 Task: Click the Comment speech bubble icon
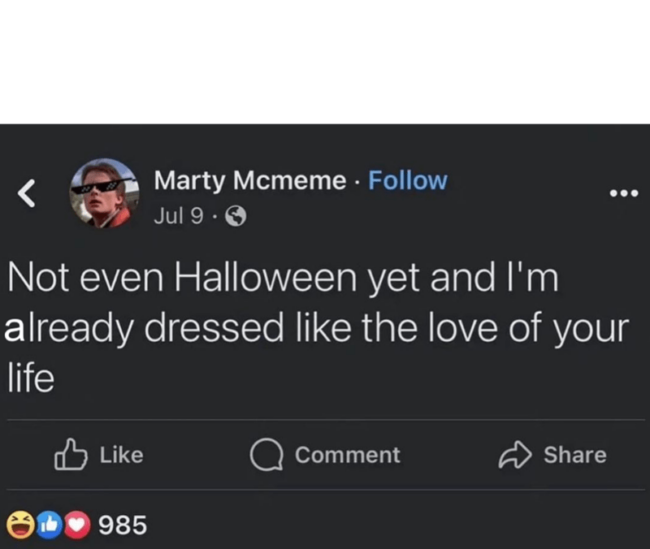[x=267, y=455]
